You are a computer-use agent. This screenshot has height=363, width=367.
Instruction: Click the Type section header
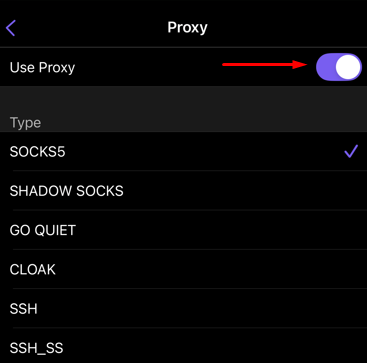pyautogui.click(x=25, y=123)
